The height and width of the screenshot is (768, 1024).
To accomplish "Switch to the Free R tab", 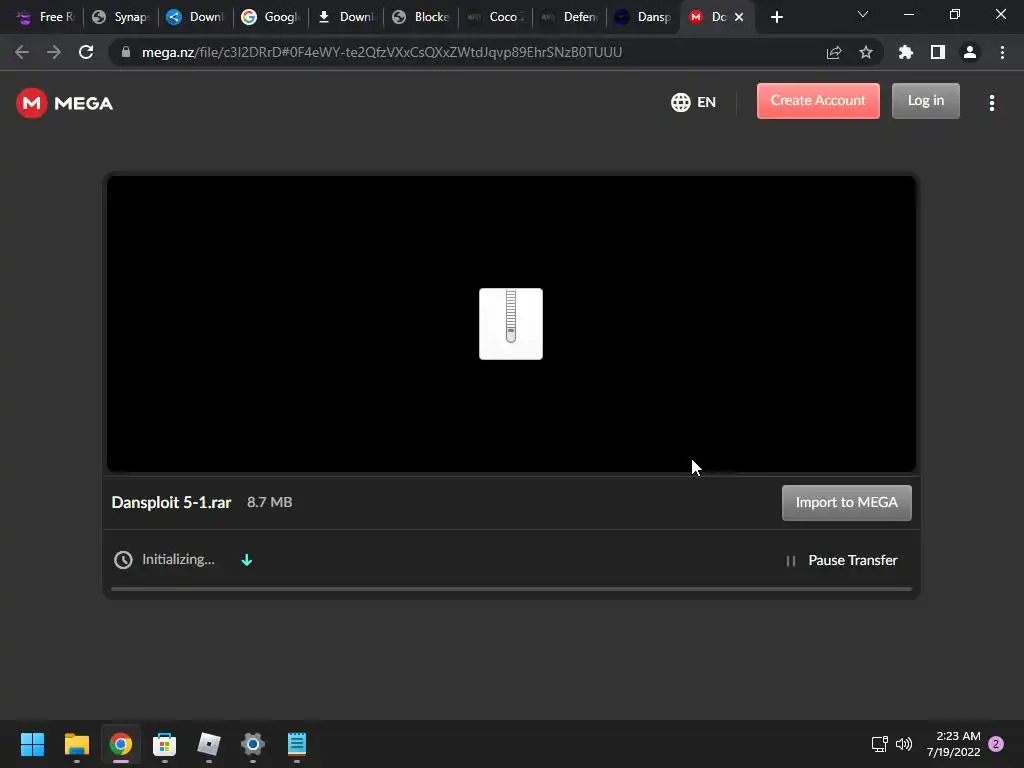I will [x=44, y=17].
